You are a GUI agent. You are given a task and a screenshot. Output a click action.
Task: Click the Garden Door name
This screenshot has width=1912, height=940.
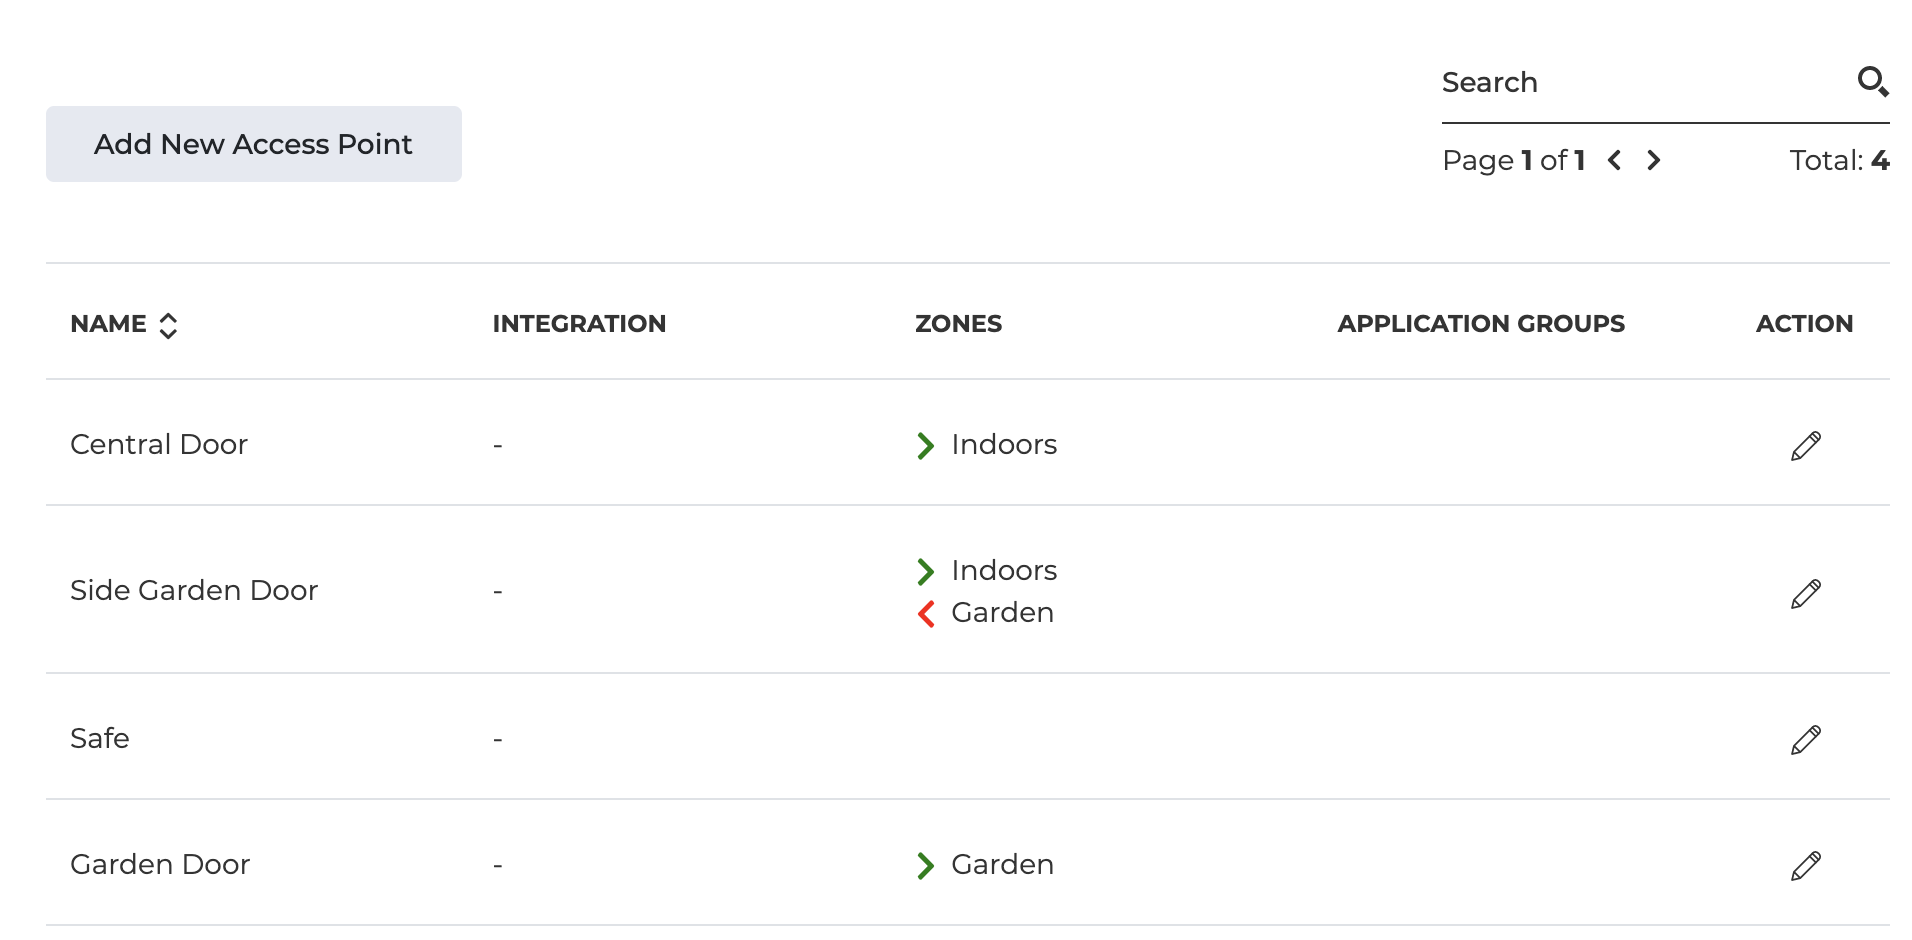pyautogui.click(x=160, y=864)
